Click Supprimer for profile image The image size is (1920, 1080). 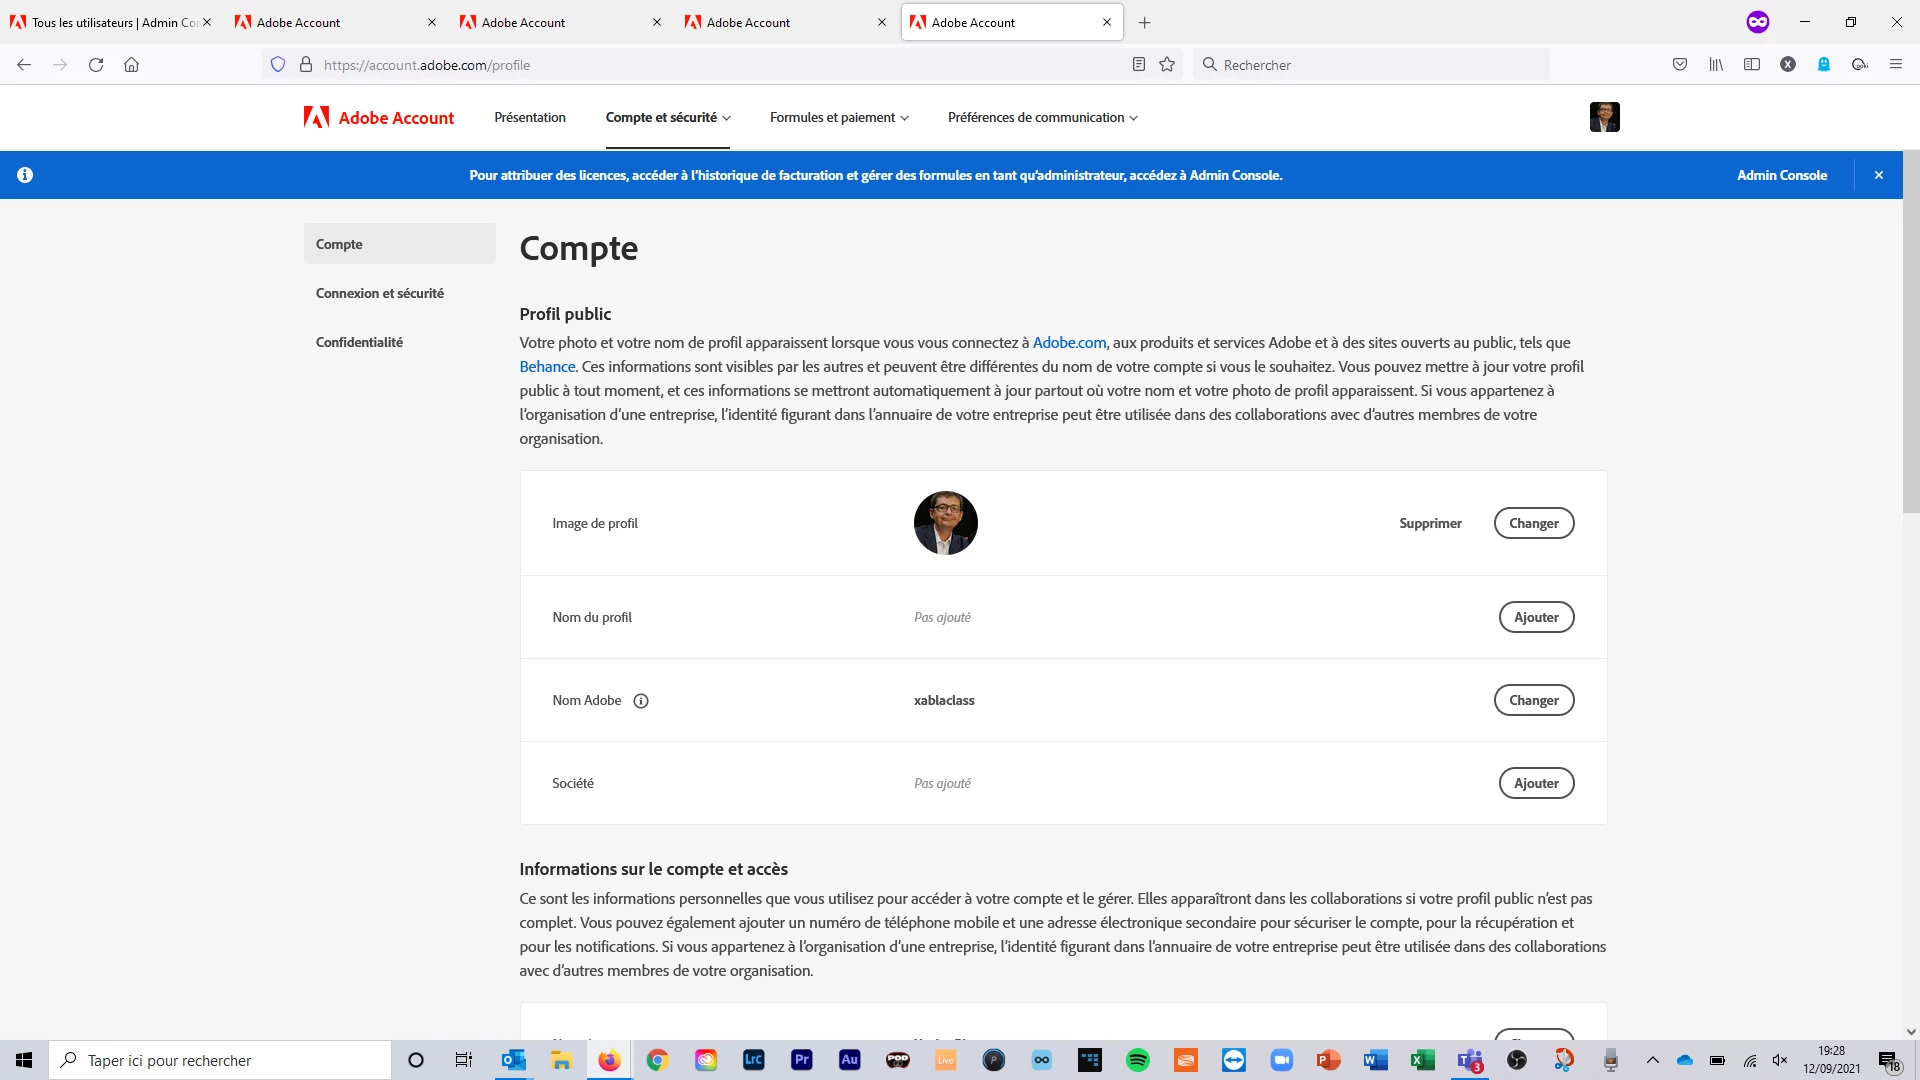[1430, 523]
